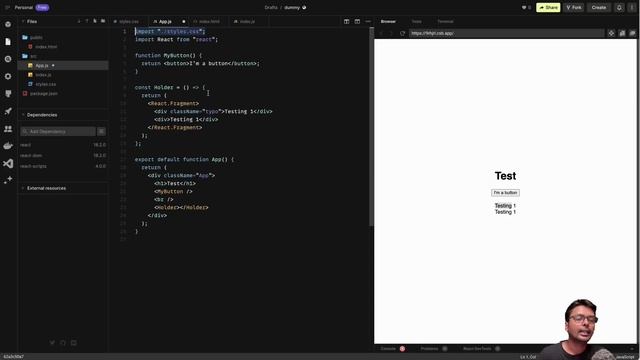
Task: Switch to the Terminal tab
Action: pos(445,21)
